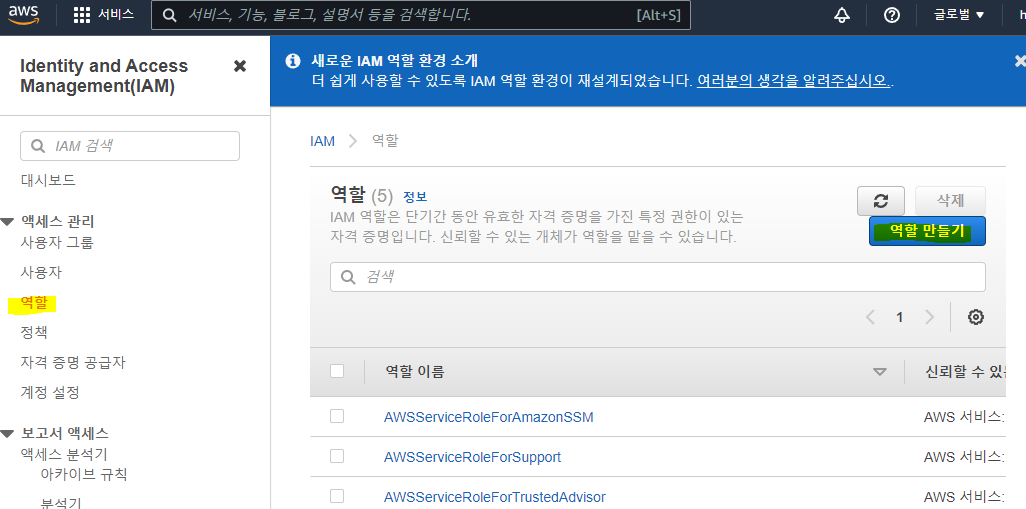
Task: Open 액세스 분석기 in the sidebar
Action: pyautogui.click(x=64, y=454)
